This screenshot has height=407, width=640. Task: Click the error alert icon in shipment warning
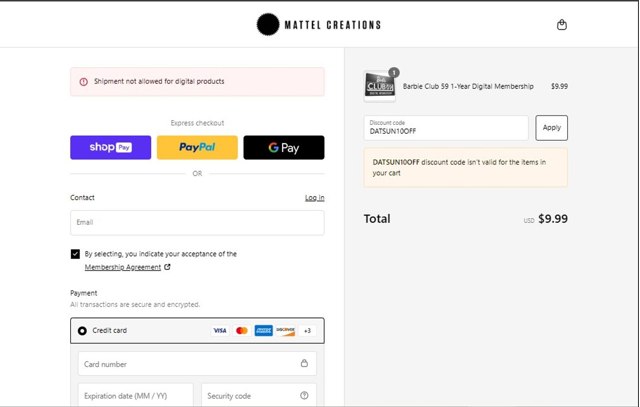(x=84, y=82)
